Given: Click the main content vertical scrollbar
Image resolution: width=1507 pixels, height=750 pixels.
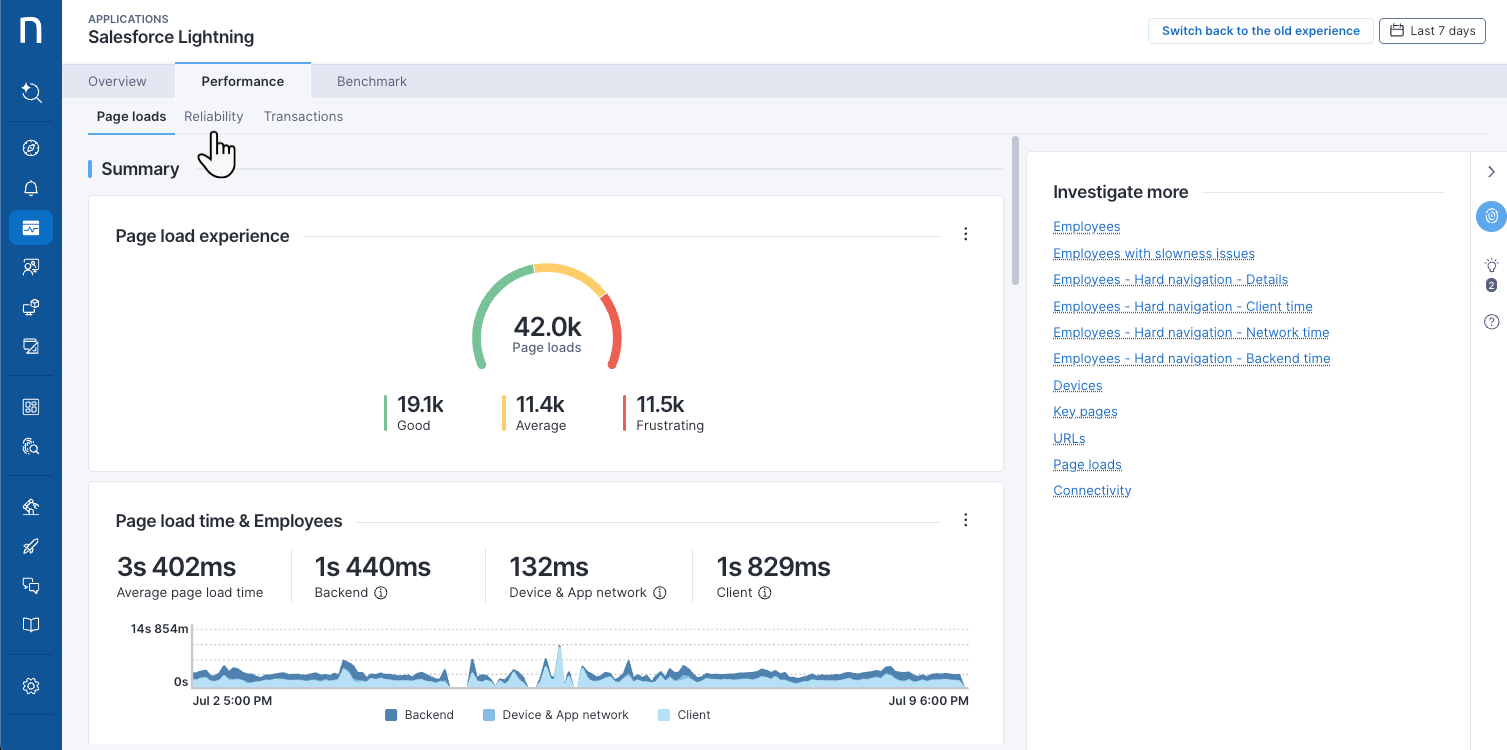Looking at the screenshot, I should (1015, 210).
